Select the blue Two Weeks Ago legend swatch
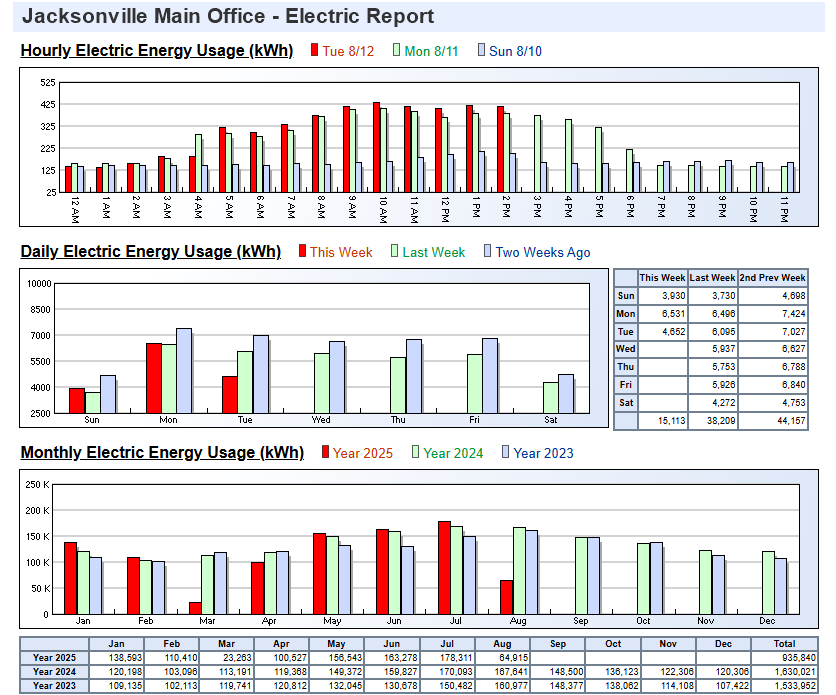 click(488, 252)
